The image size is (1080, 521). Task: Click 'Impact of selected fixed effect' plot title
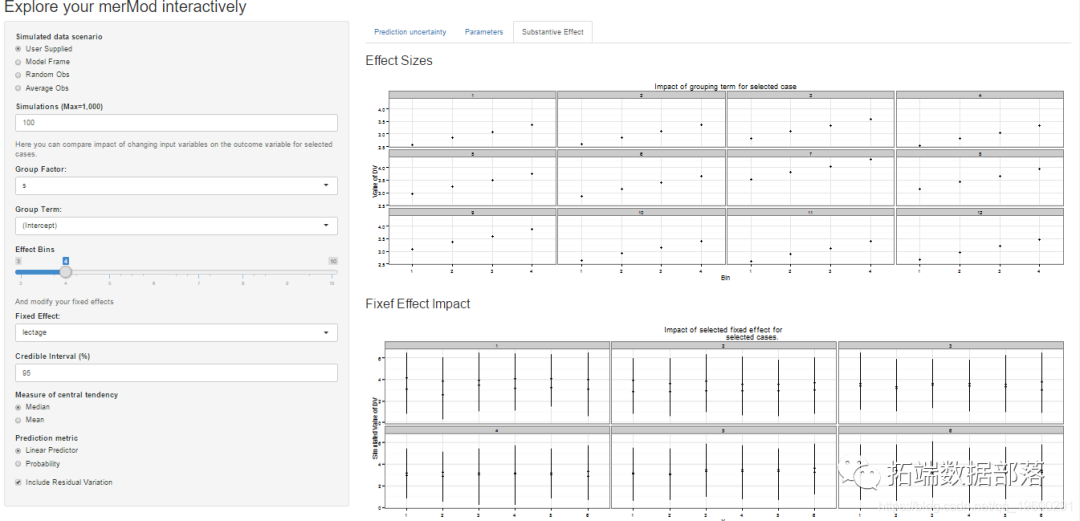(x=723, y=334)
